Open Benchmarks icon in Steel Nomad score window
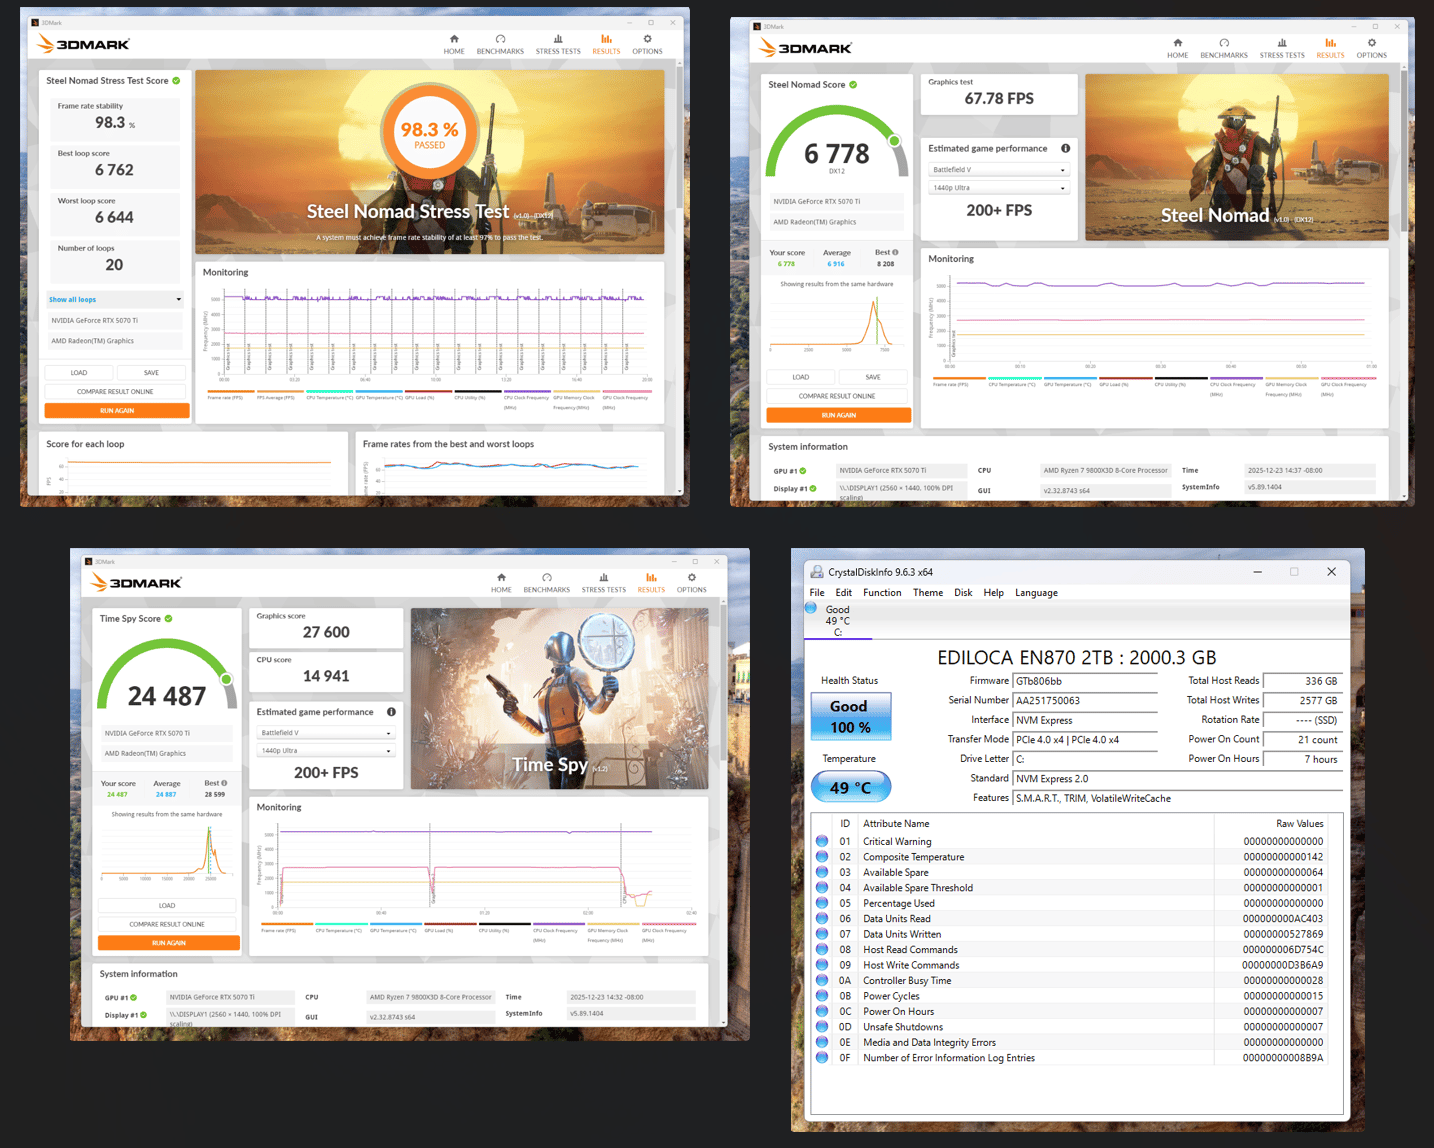 tap(1224, 48)
